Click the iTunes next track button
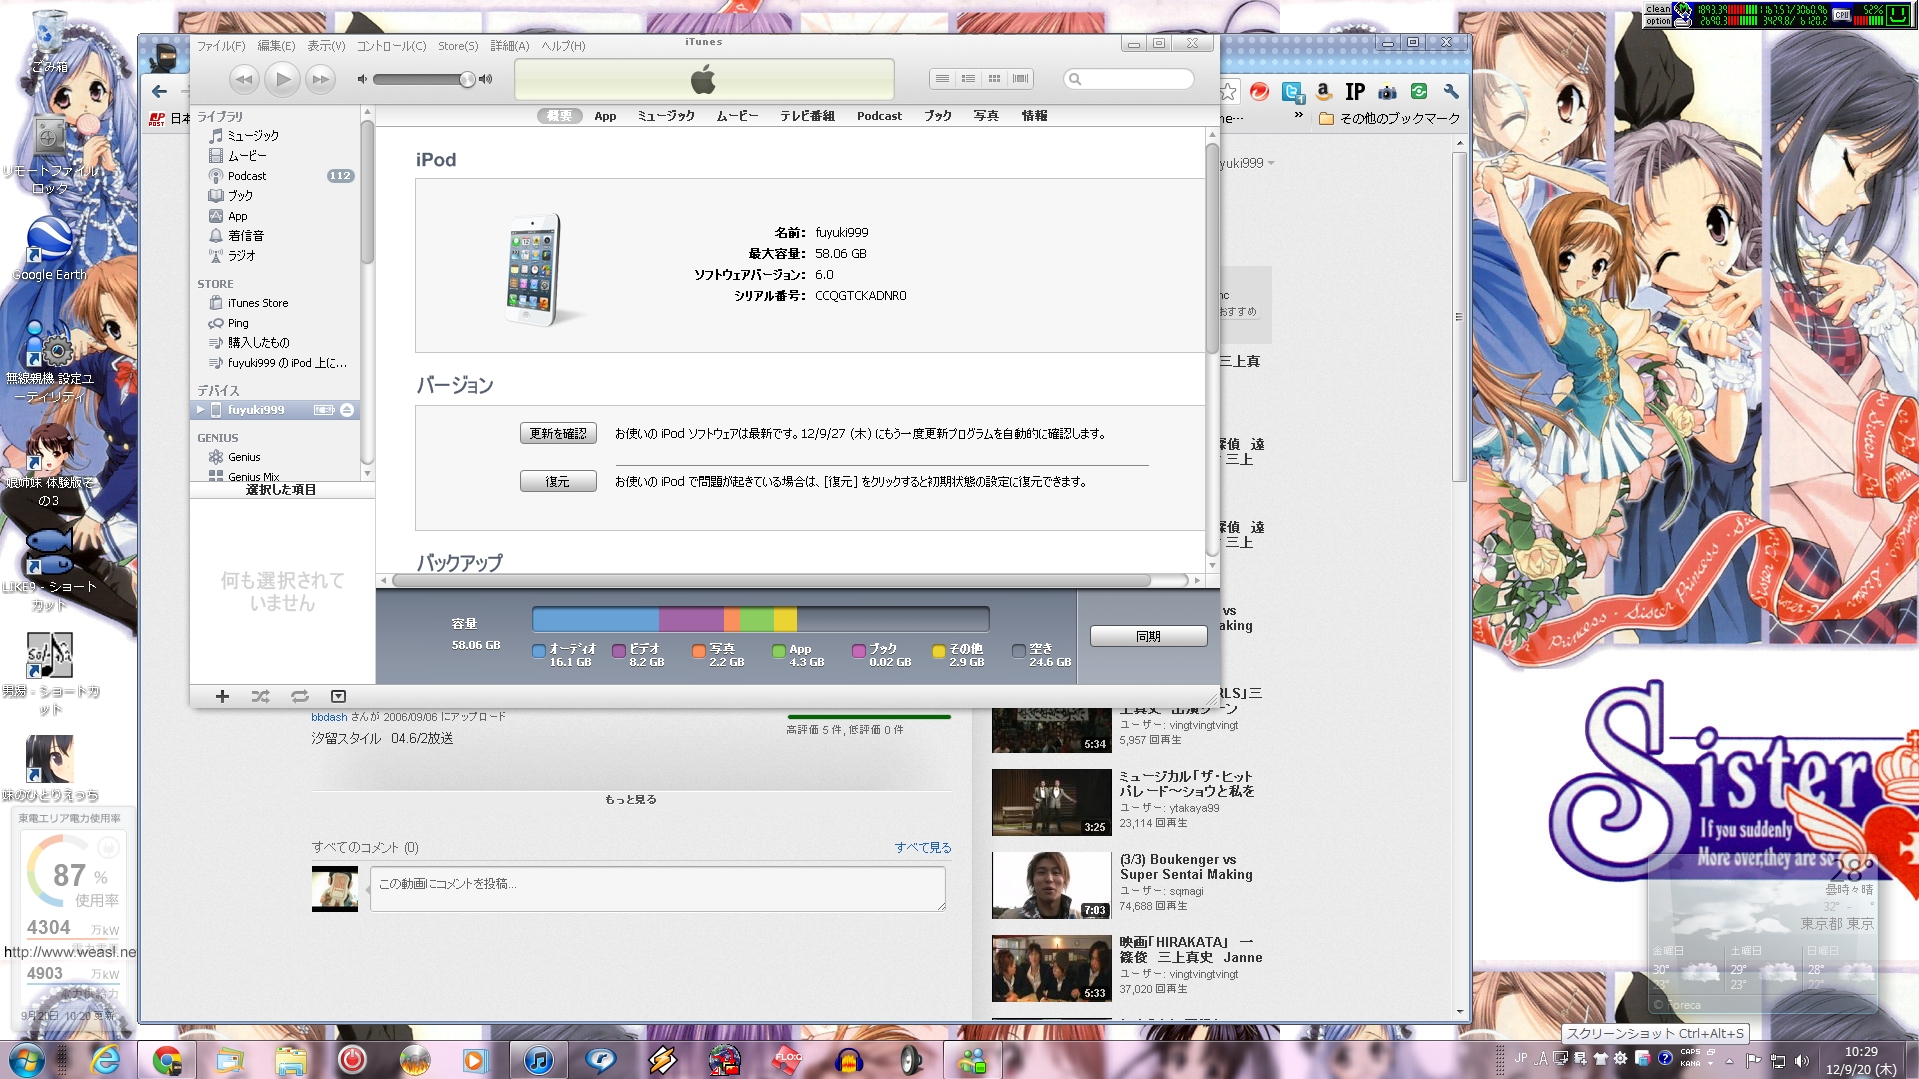The image size is (1919, 1079). pyautogui.click(x=320, y=79)
